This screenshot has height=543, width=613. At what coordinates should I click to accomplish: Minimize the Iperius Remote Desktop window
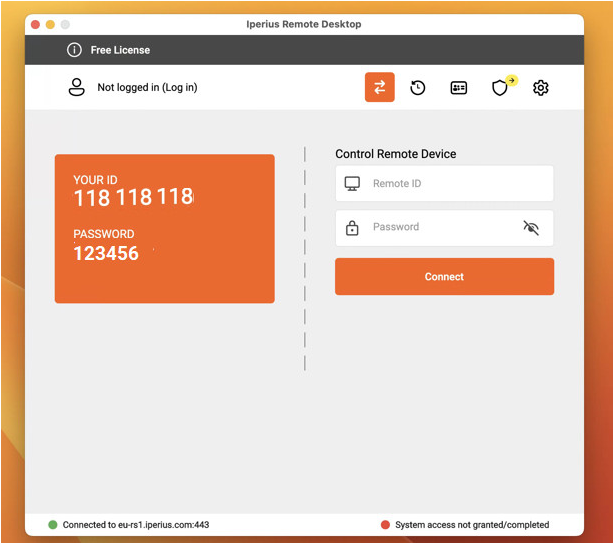click(x=50, y=24)
